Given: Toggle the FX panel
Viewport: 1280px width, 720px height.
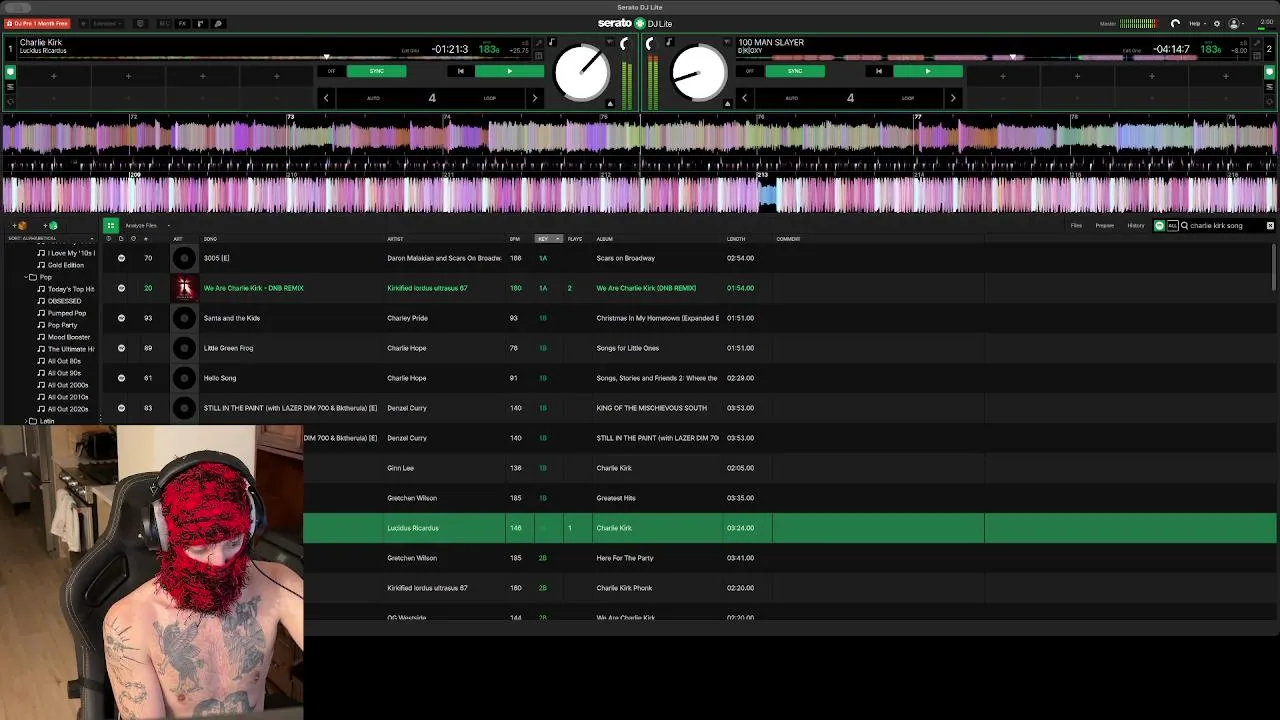Looking at the screenshot, I should point(182,23).
